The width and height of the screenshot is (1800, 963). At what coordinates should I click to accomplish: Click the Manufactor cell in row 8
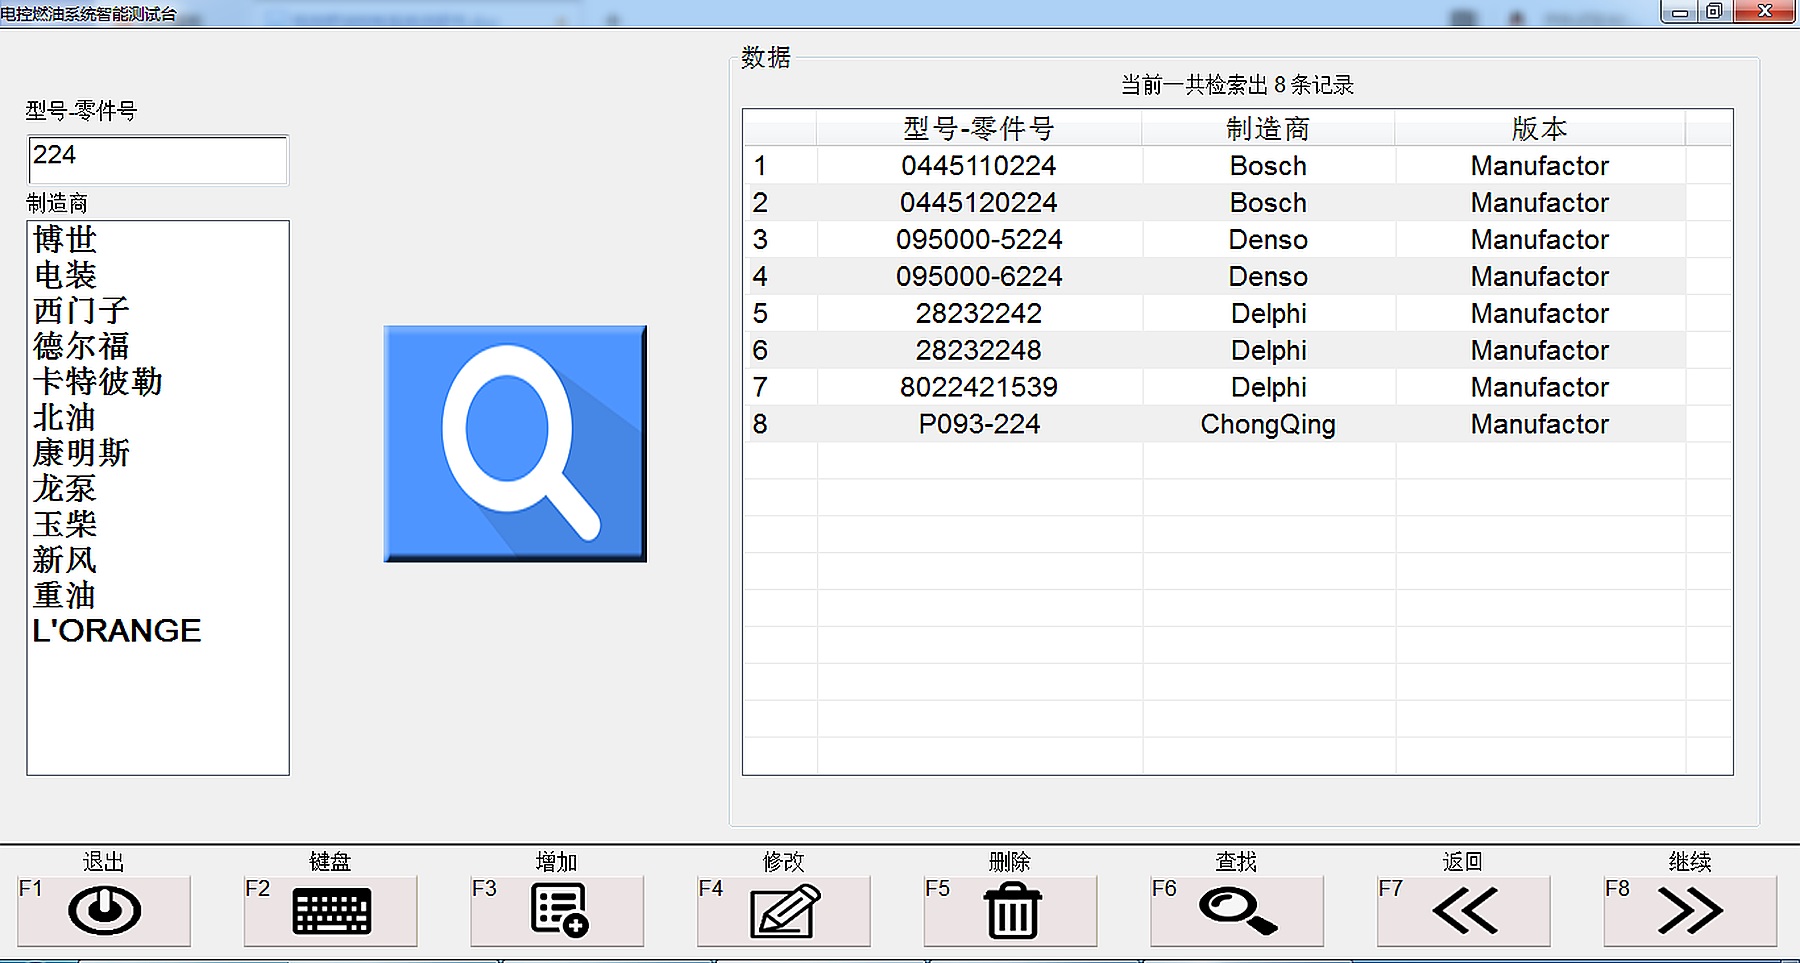tap(1540, 424)
